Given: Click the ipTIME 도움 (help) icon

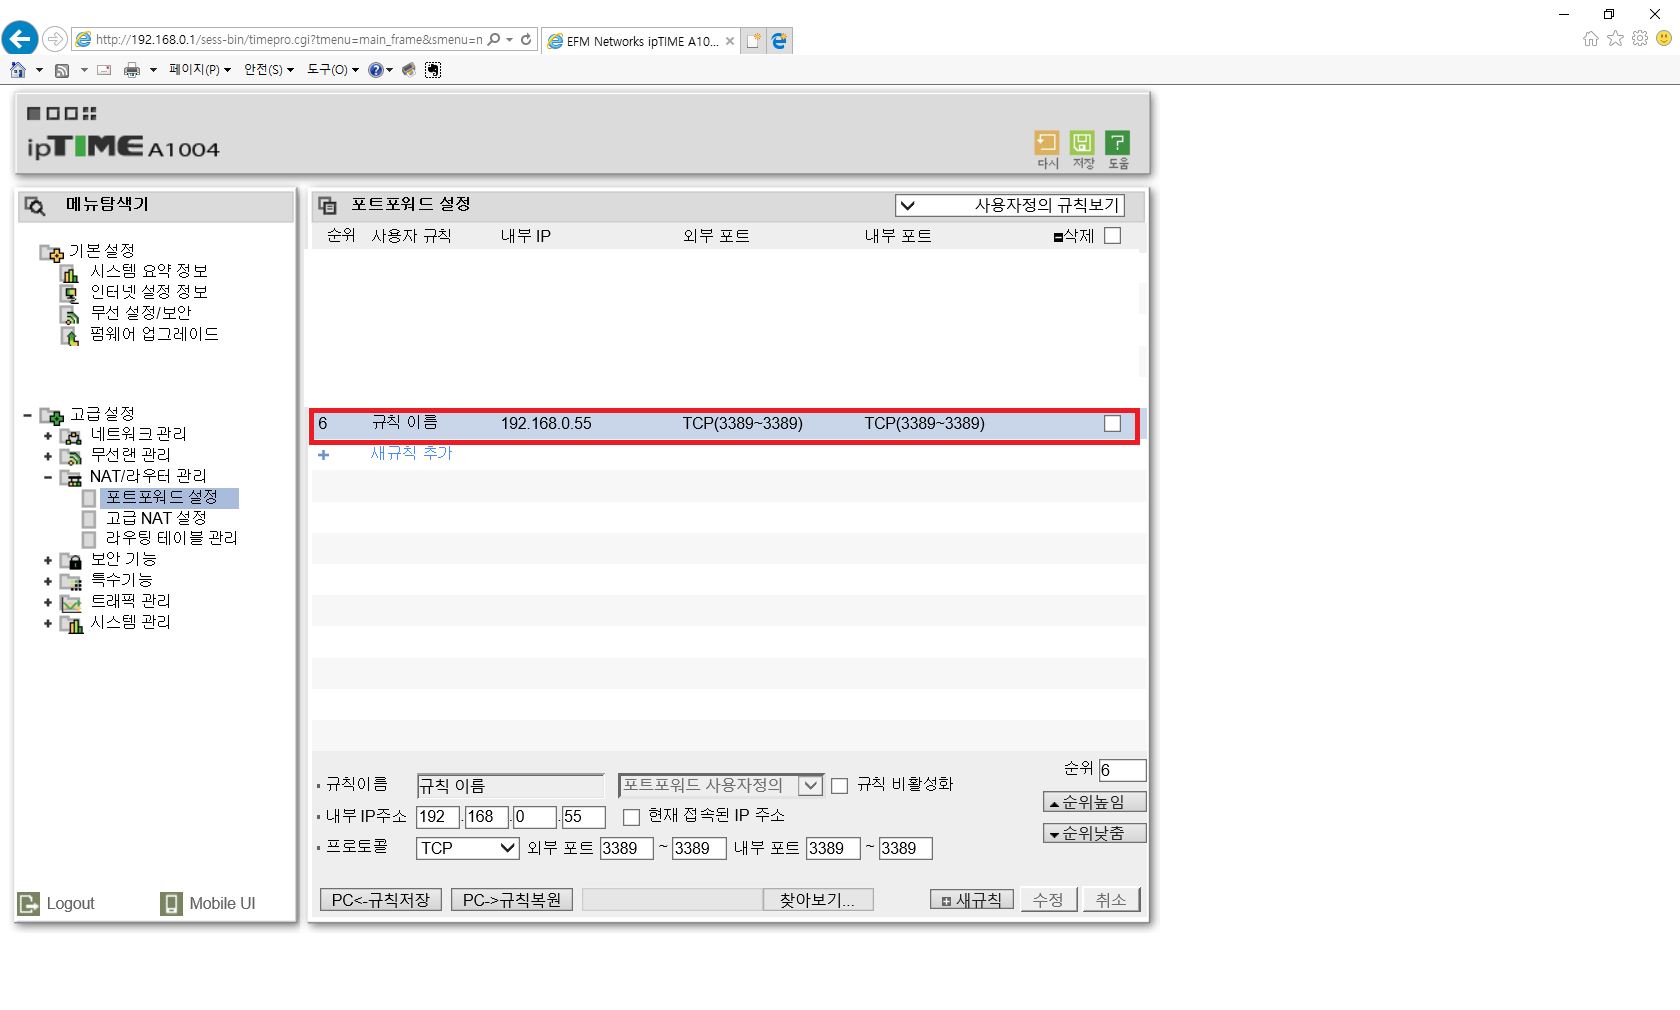Looking at the screenshot, I should (x=1117, y=142).
